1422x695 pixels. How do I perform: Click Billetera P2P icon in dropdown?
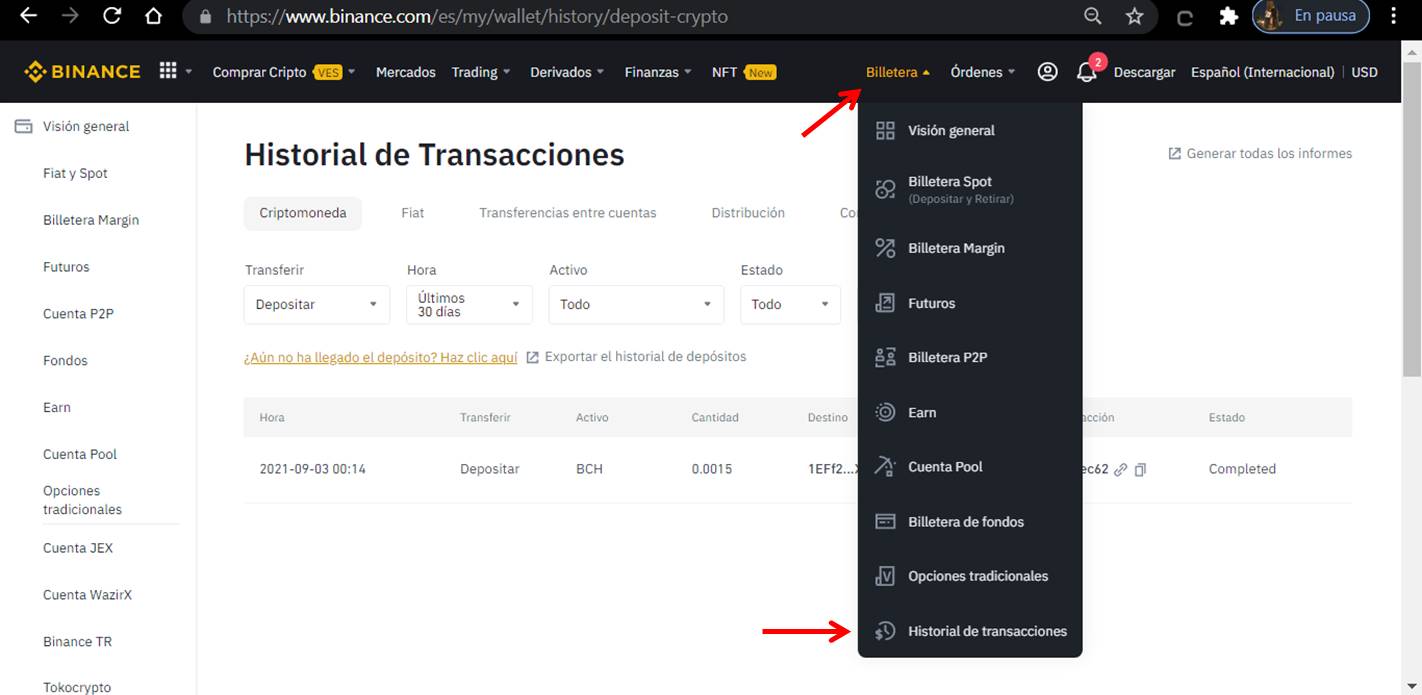[885, 357]
